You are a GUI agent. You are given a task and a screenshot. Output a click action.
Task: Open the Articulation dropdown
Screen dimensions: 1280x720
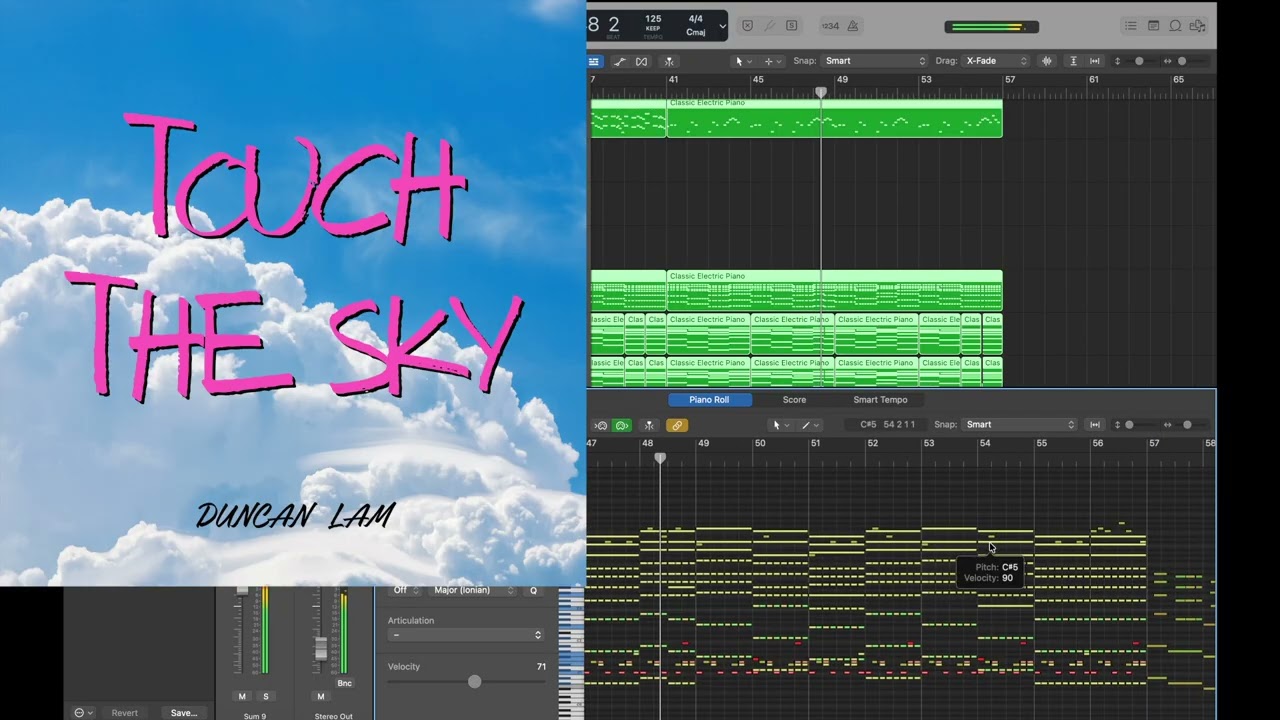(466, 635)
